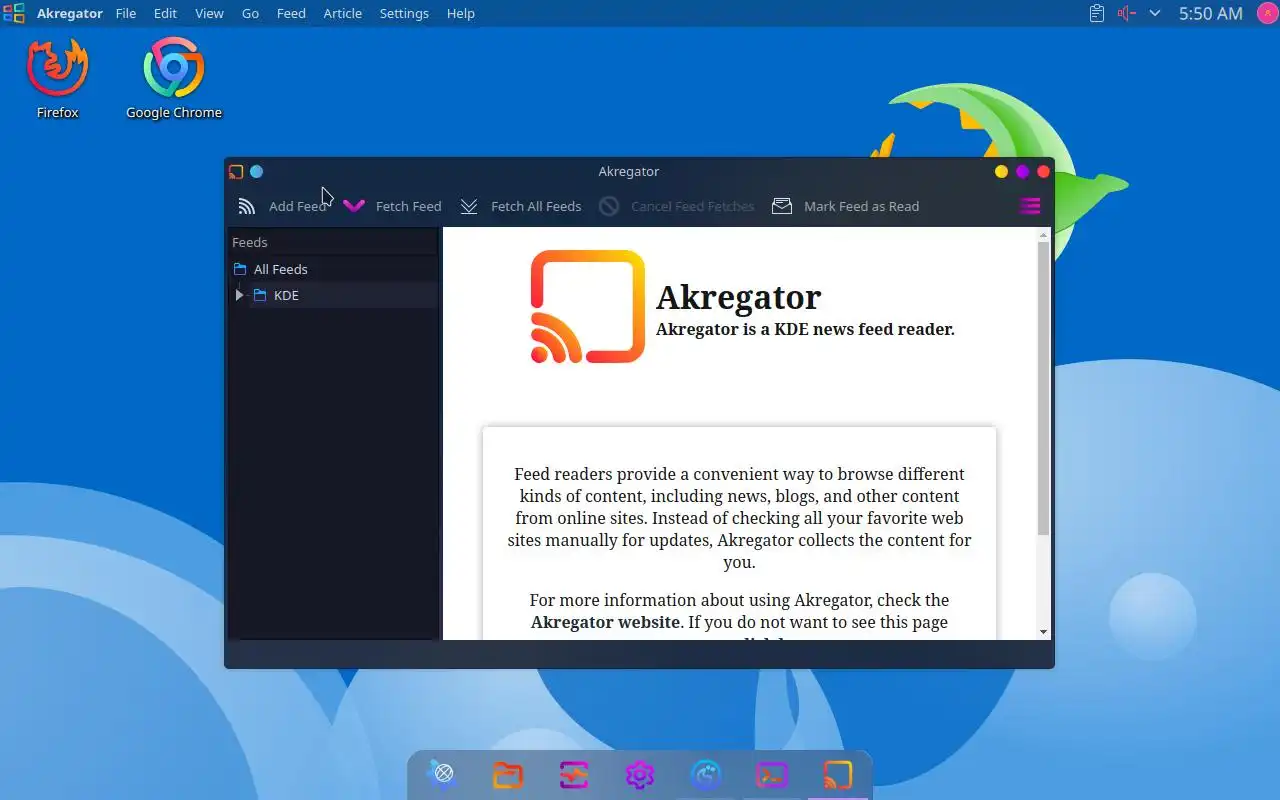This screenshot has width=1280, height=800.
Task: Click the Akregator application menu title
Action: [70, 13]
